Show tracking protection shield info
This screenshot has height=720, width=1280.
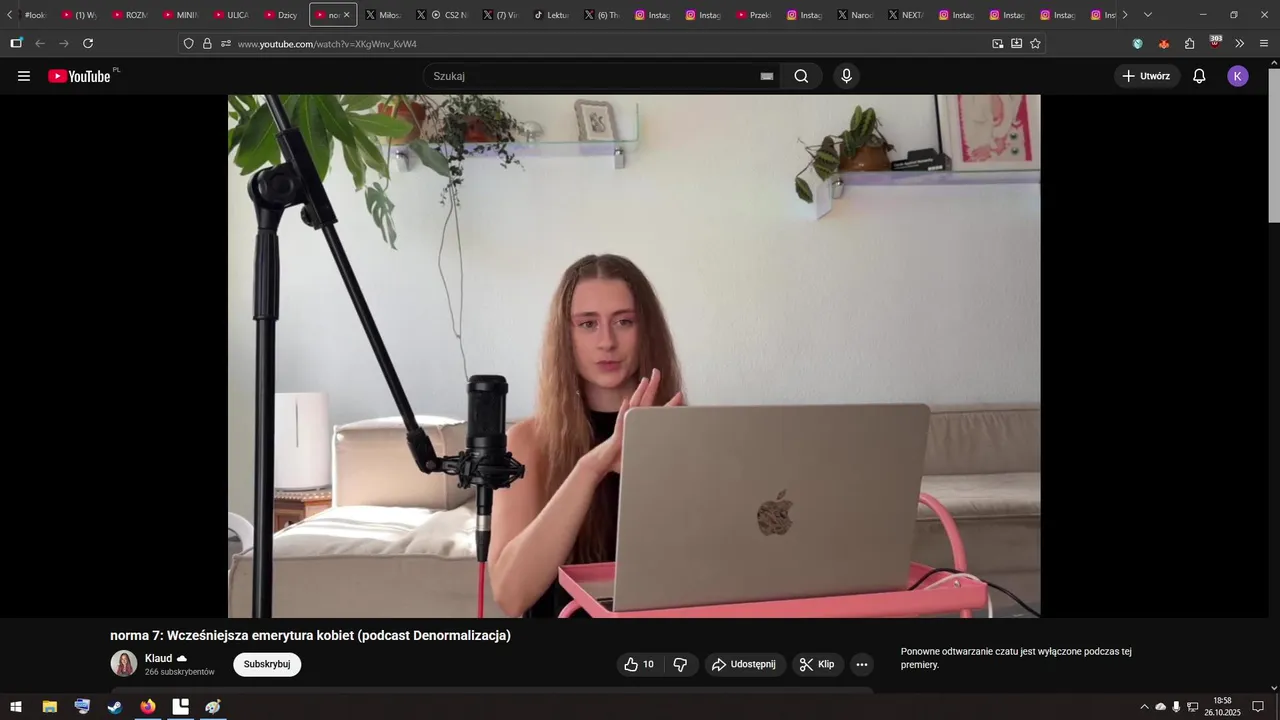pos(188,44)
